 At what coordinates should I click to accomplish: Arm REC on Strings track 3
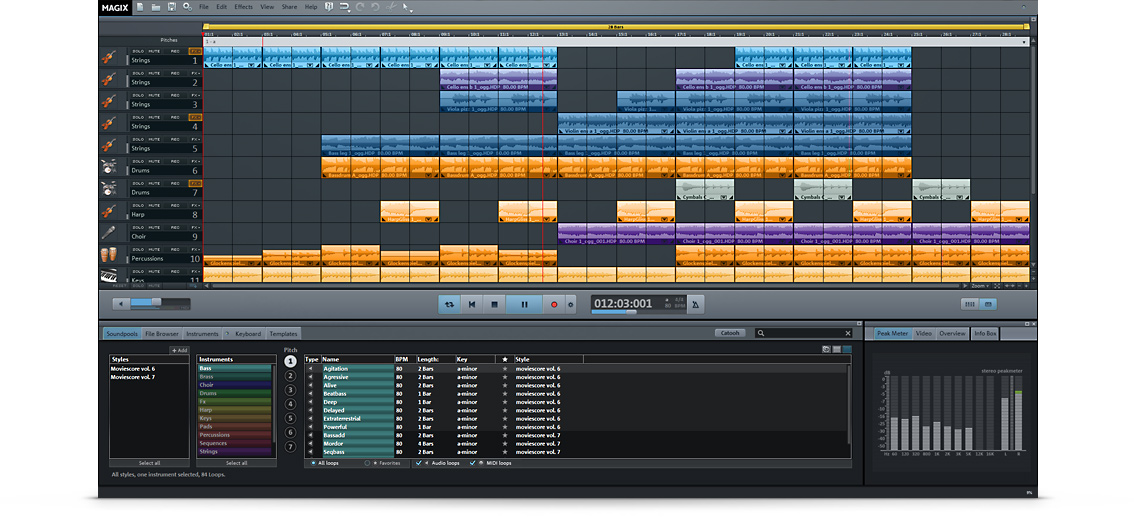point(175,95)
